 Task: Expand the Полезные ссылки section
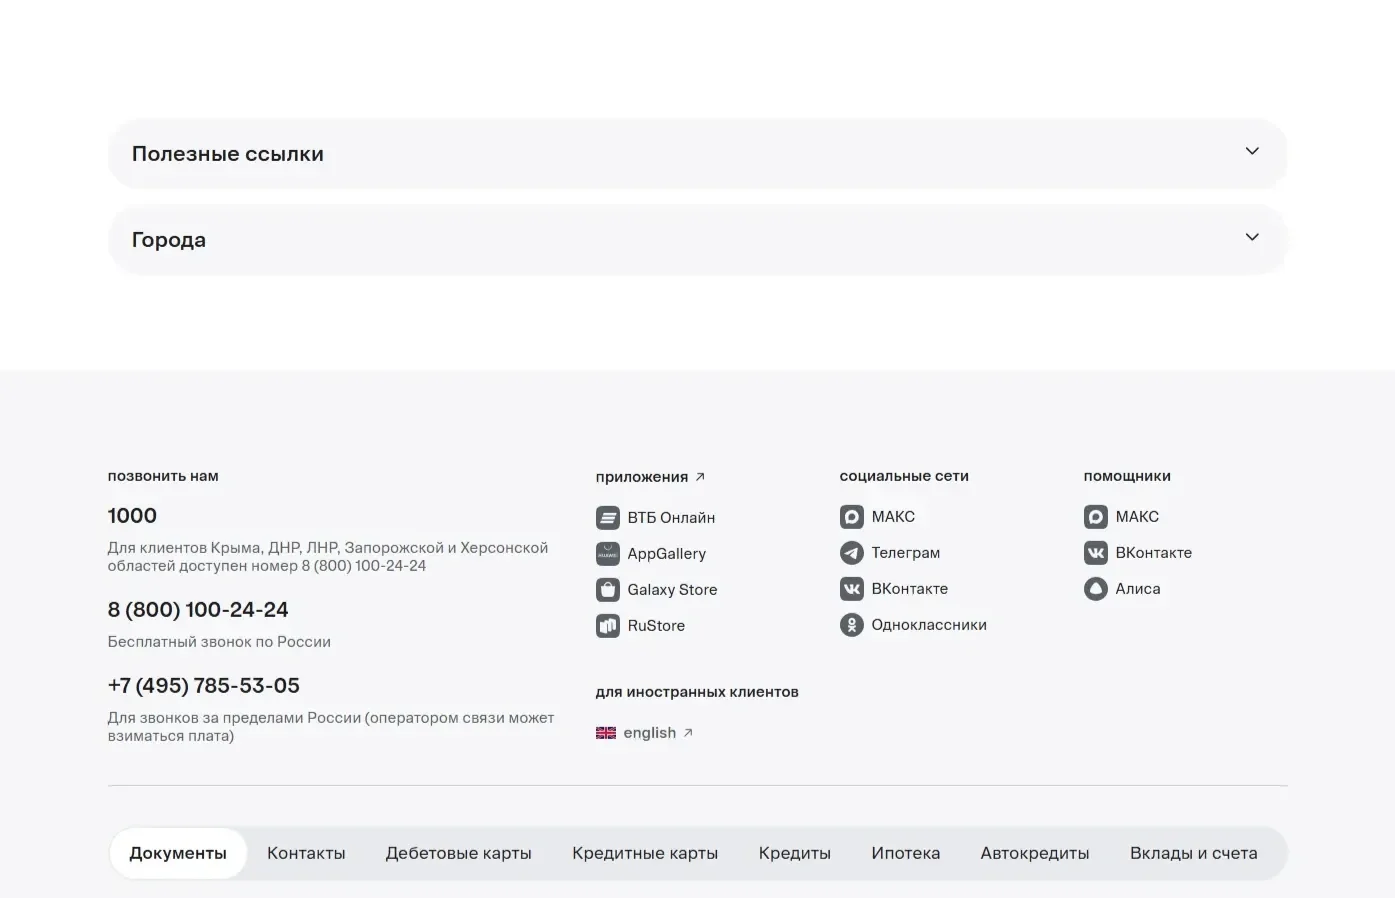pos(697,154)
